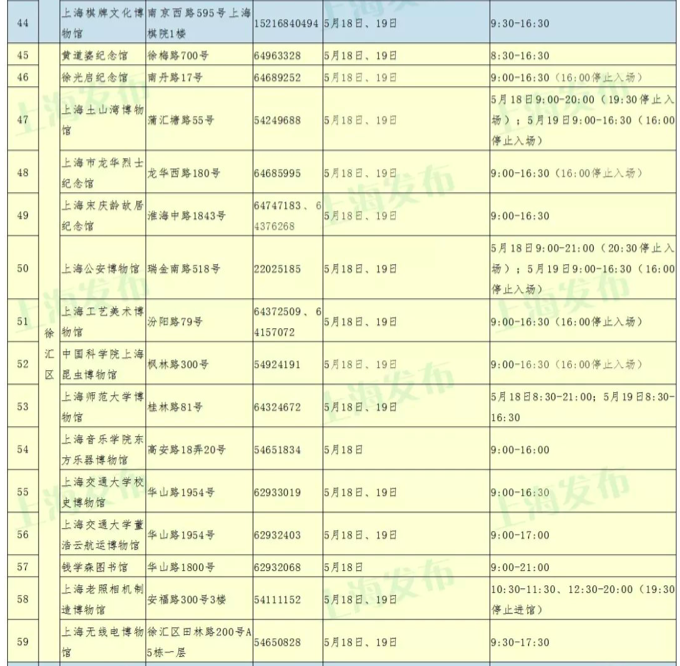The width and height of the screenshot is (680, 666).
Task: Select the address 桂林路81号
Action: (x=175, y=407)
